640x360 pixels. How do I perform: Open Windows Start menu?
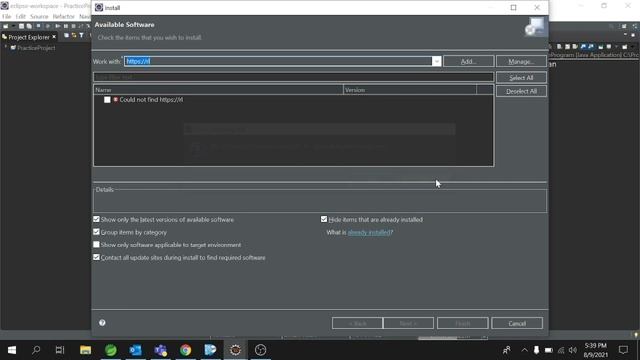(x=12, y=350)
